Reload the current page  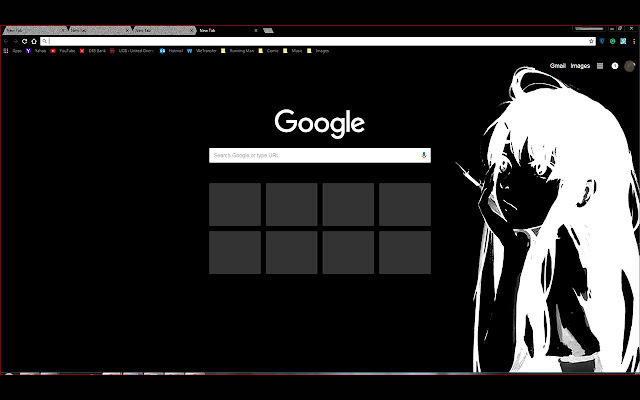(24, 41)
